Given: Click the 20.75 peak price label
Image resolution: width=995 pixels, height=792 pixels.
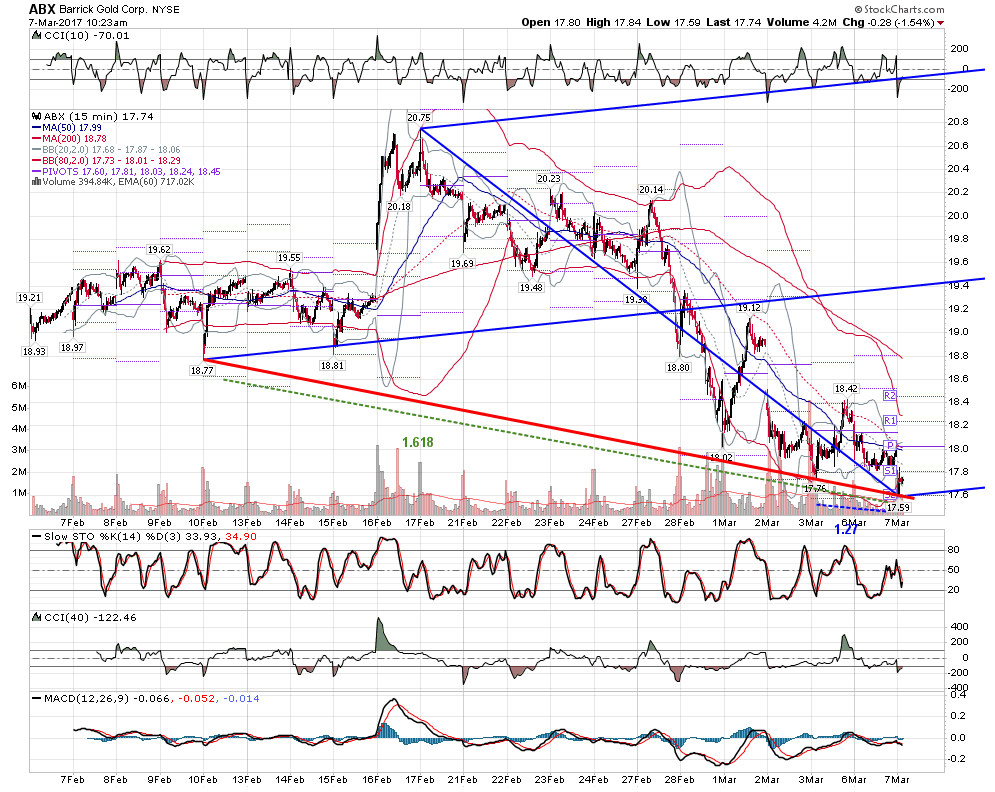Looking at the screenshot, I should 419,117.
